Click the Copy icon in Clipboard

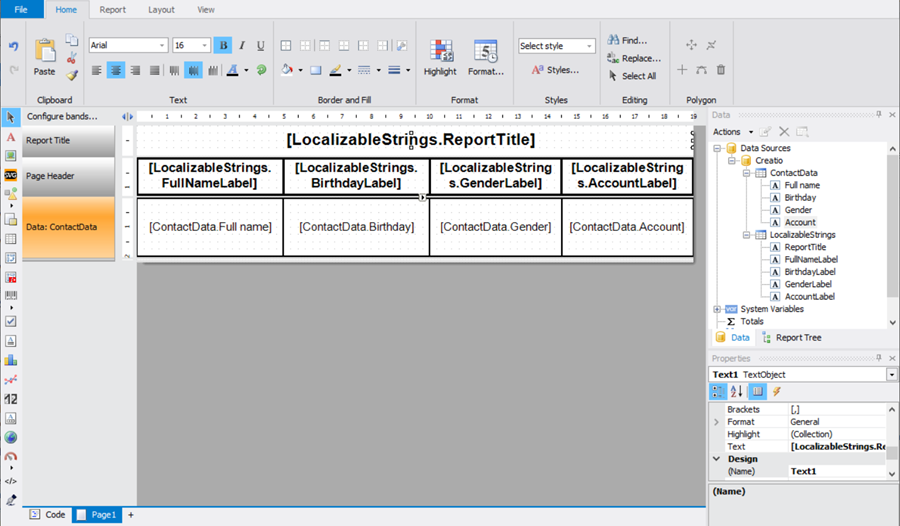click(x=72, y=40)
